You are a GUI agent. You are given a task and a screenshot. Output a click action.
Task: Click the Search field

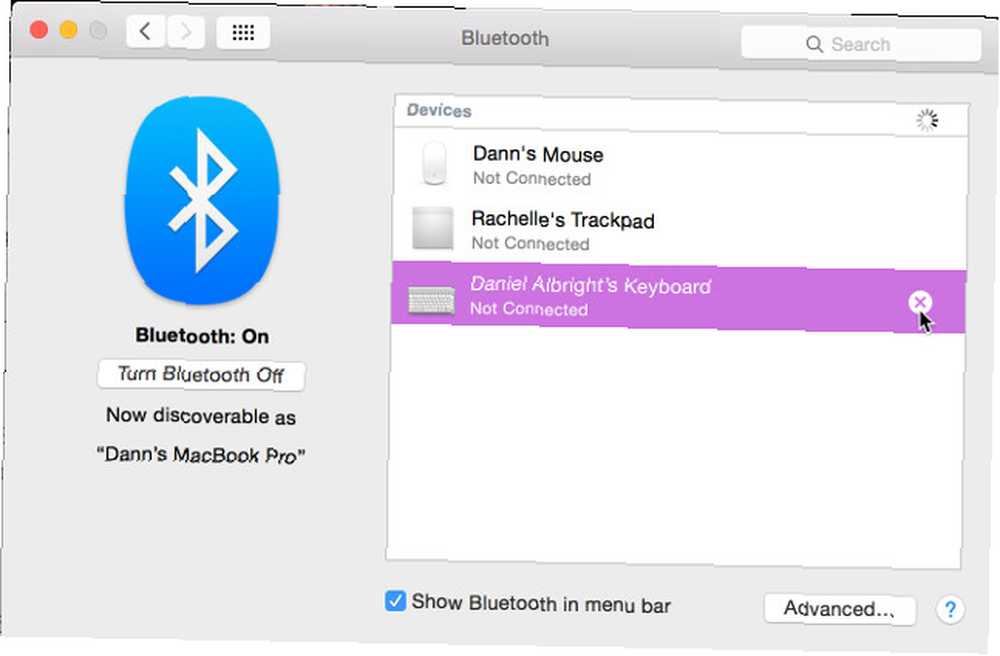pyautogui.click(x=860, y=44)
